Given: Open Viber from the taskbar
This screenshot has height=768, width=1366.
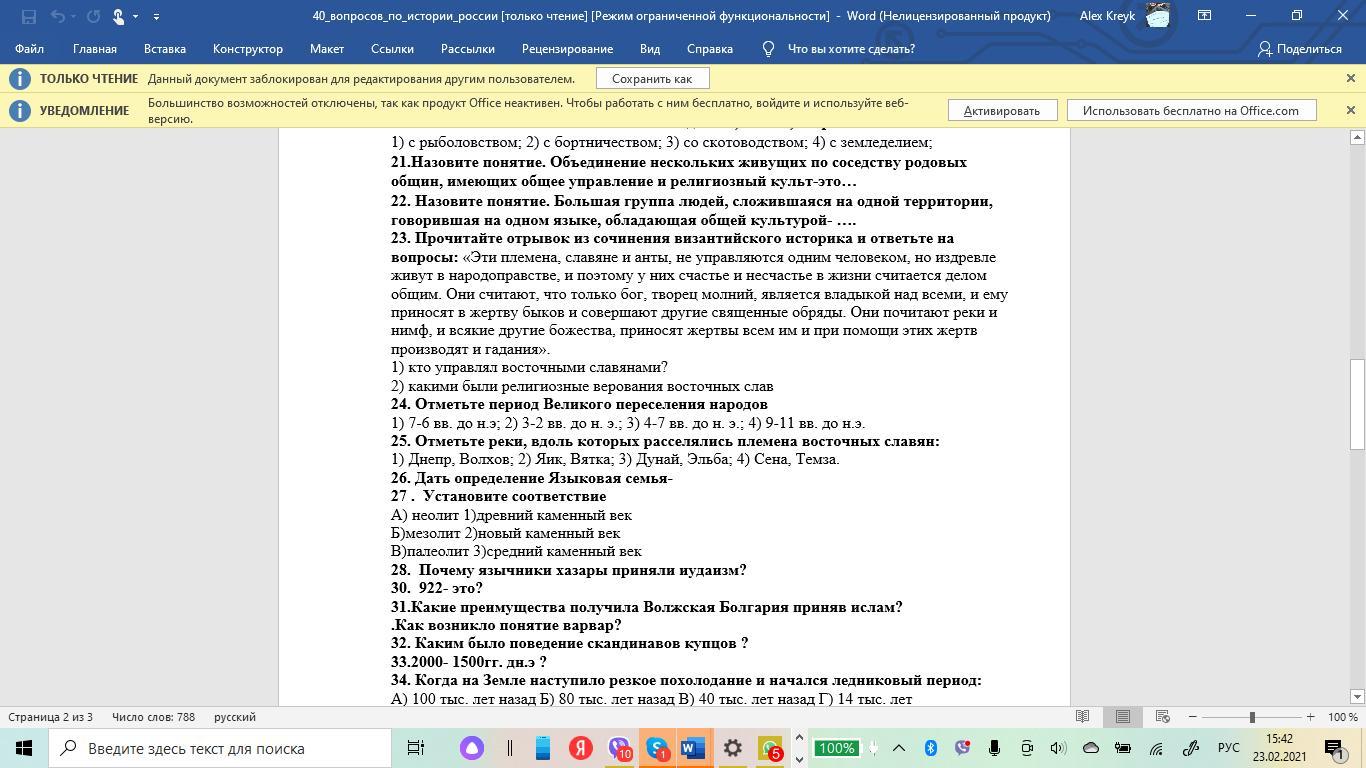Looking at the screenshot, I should click(x=619, y=748).
